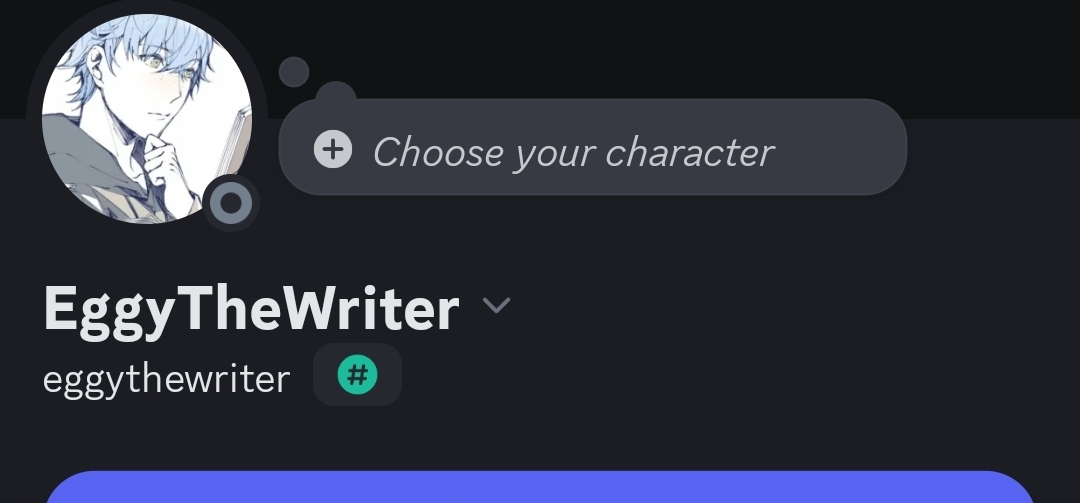Screen dimensions: 1080x503
Task: Expand the chevron next to EggyTheWriter
Action: coord(496,305)
